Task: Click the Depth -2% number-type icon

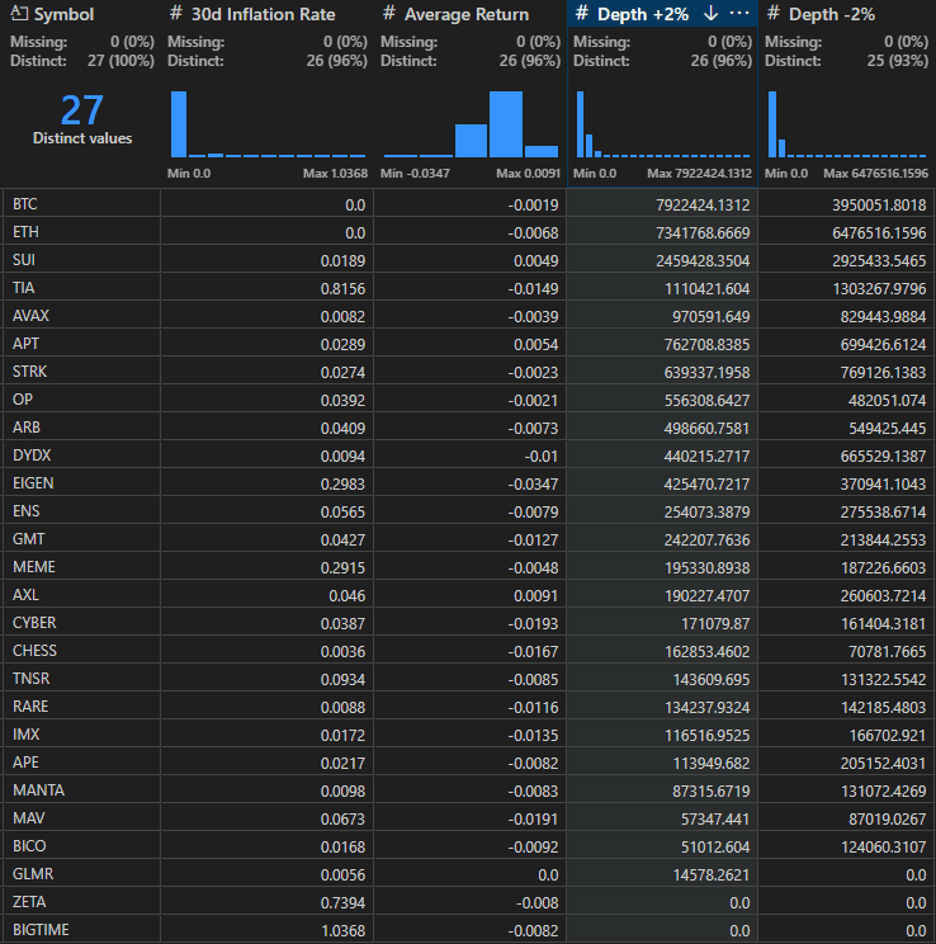Action: 773,14
